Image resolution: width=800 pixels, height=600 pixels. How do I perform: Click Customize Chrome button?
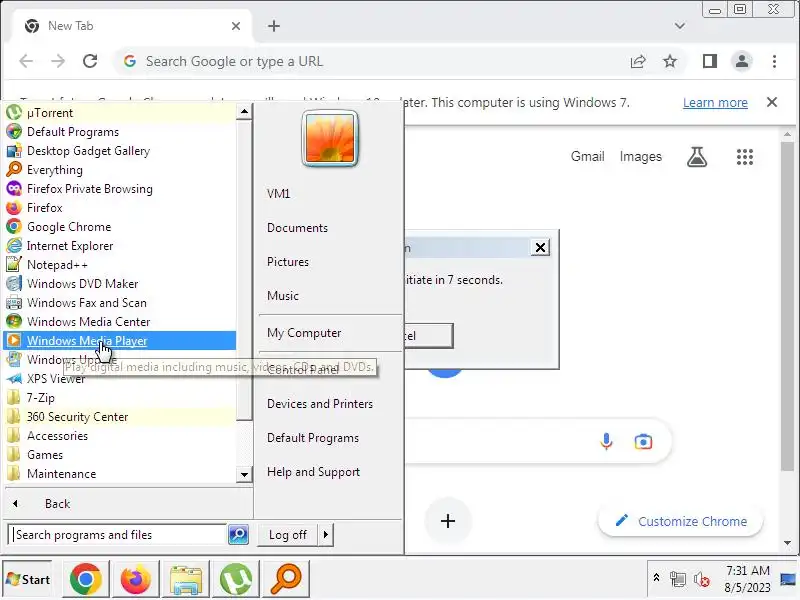681,521
